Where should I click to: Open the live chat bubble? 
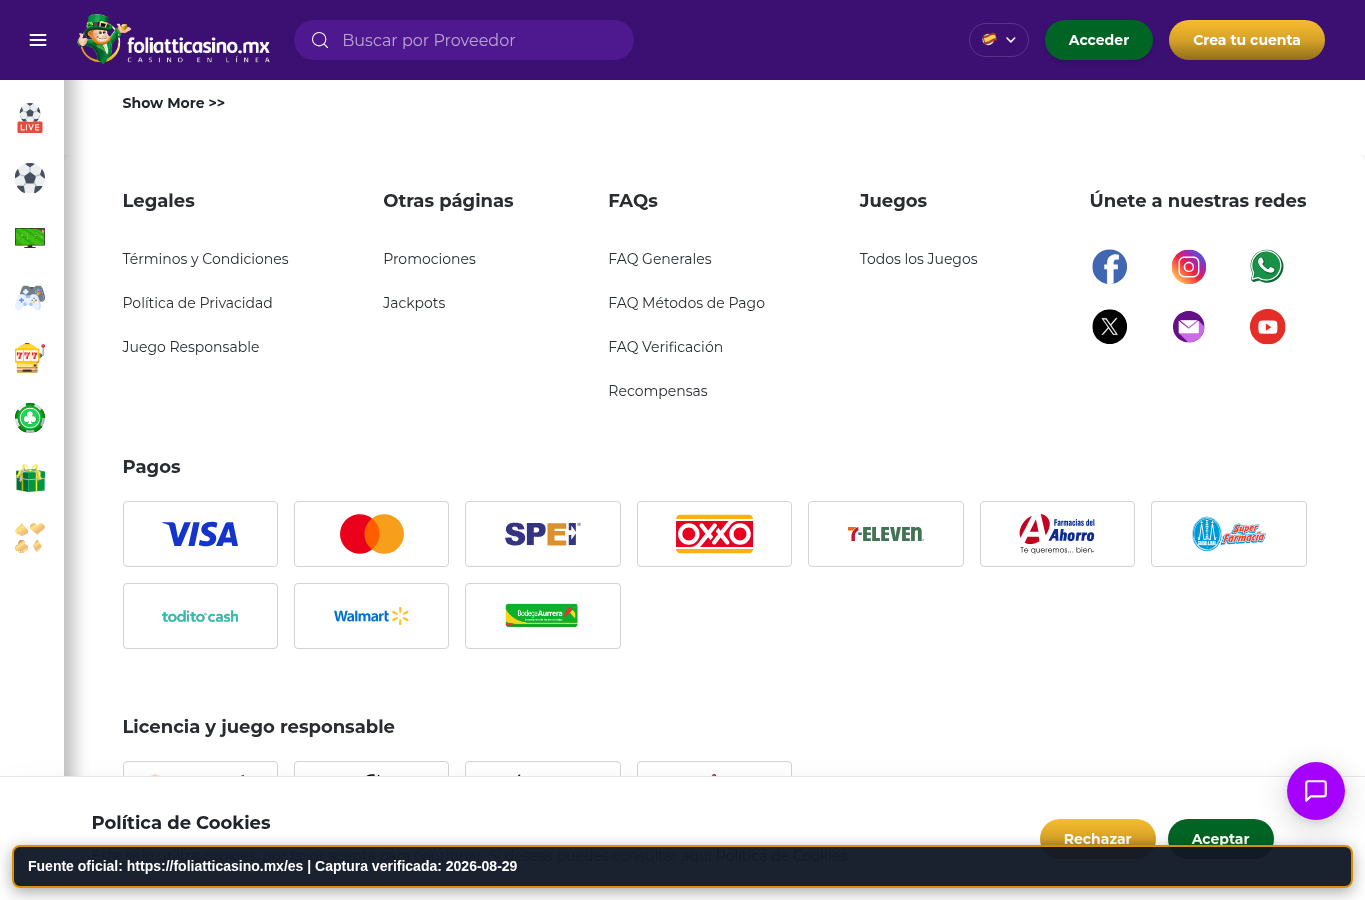coord(1315,791)
